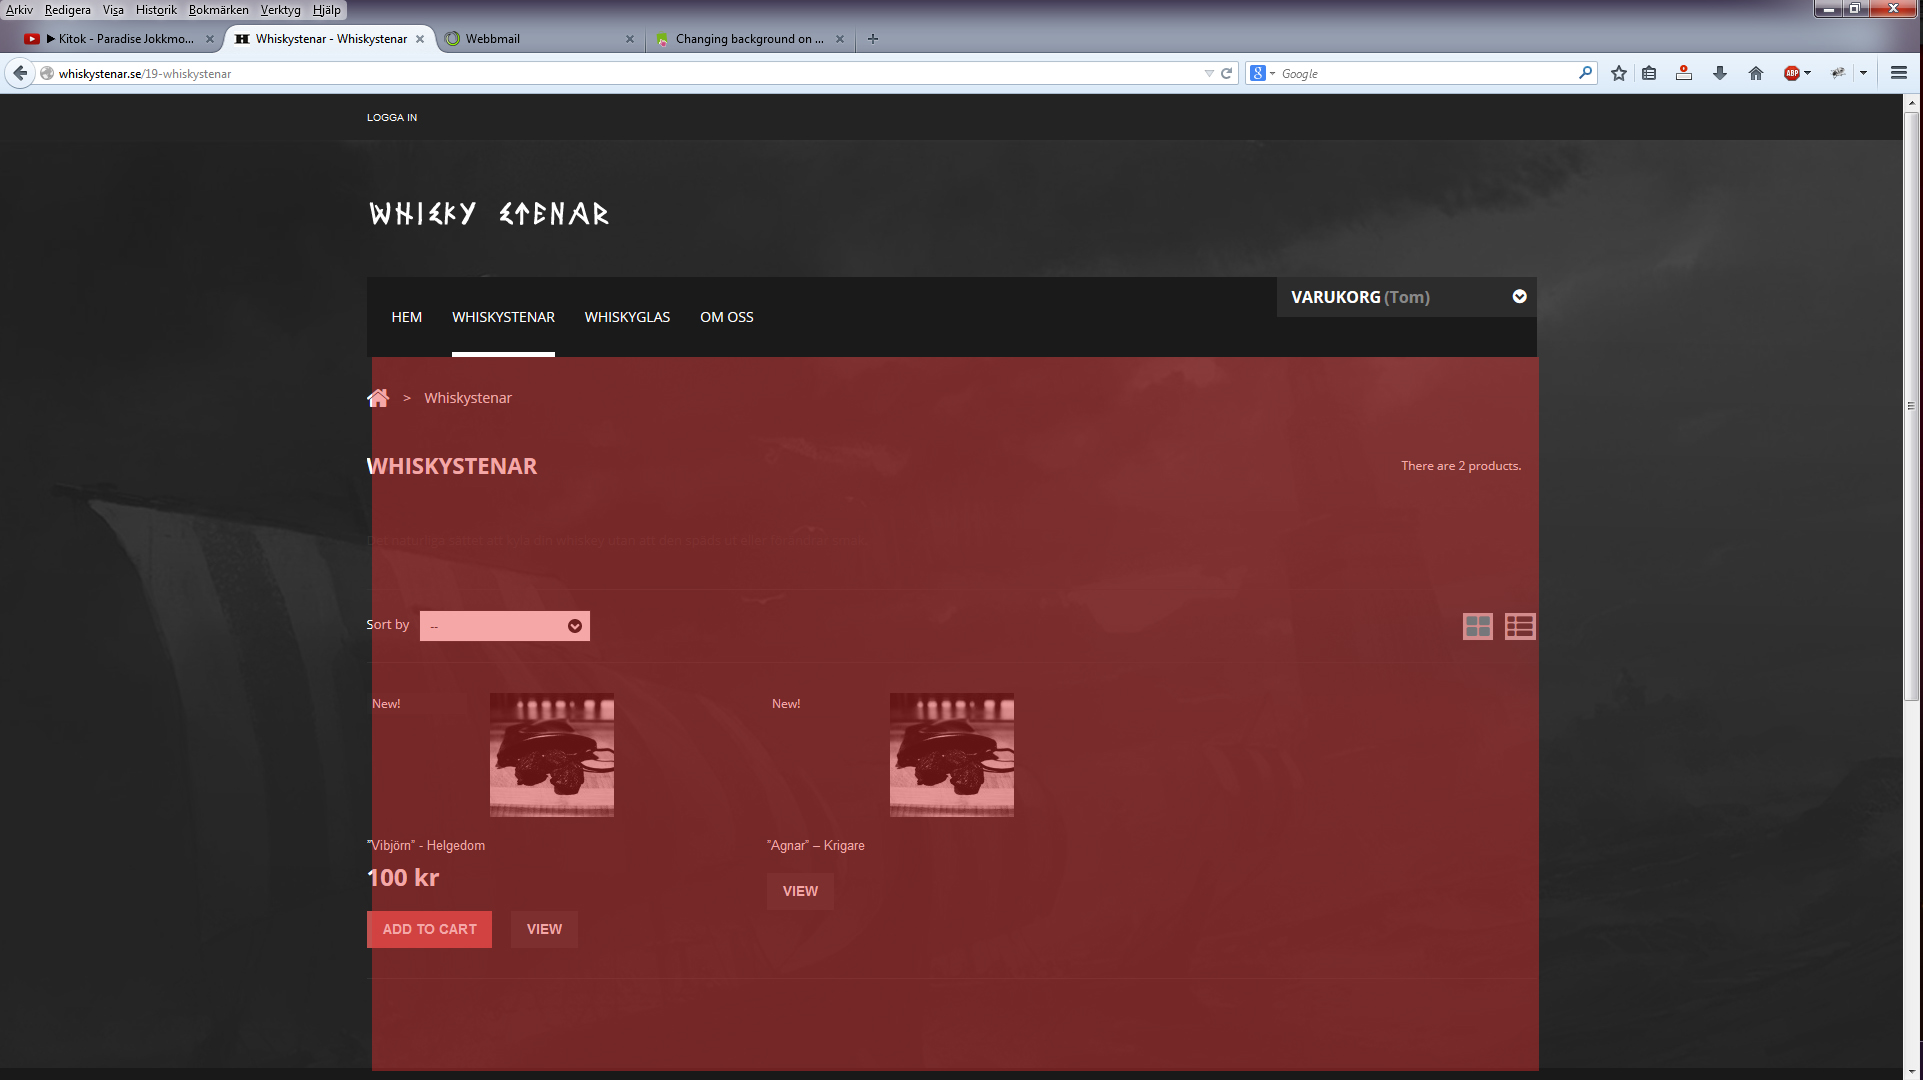Open the Hjälp menu
The width and height of the screenshot is (1923, 1080).
(x=326, y=10)
